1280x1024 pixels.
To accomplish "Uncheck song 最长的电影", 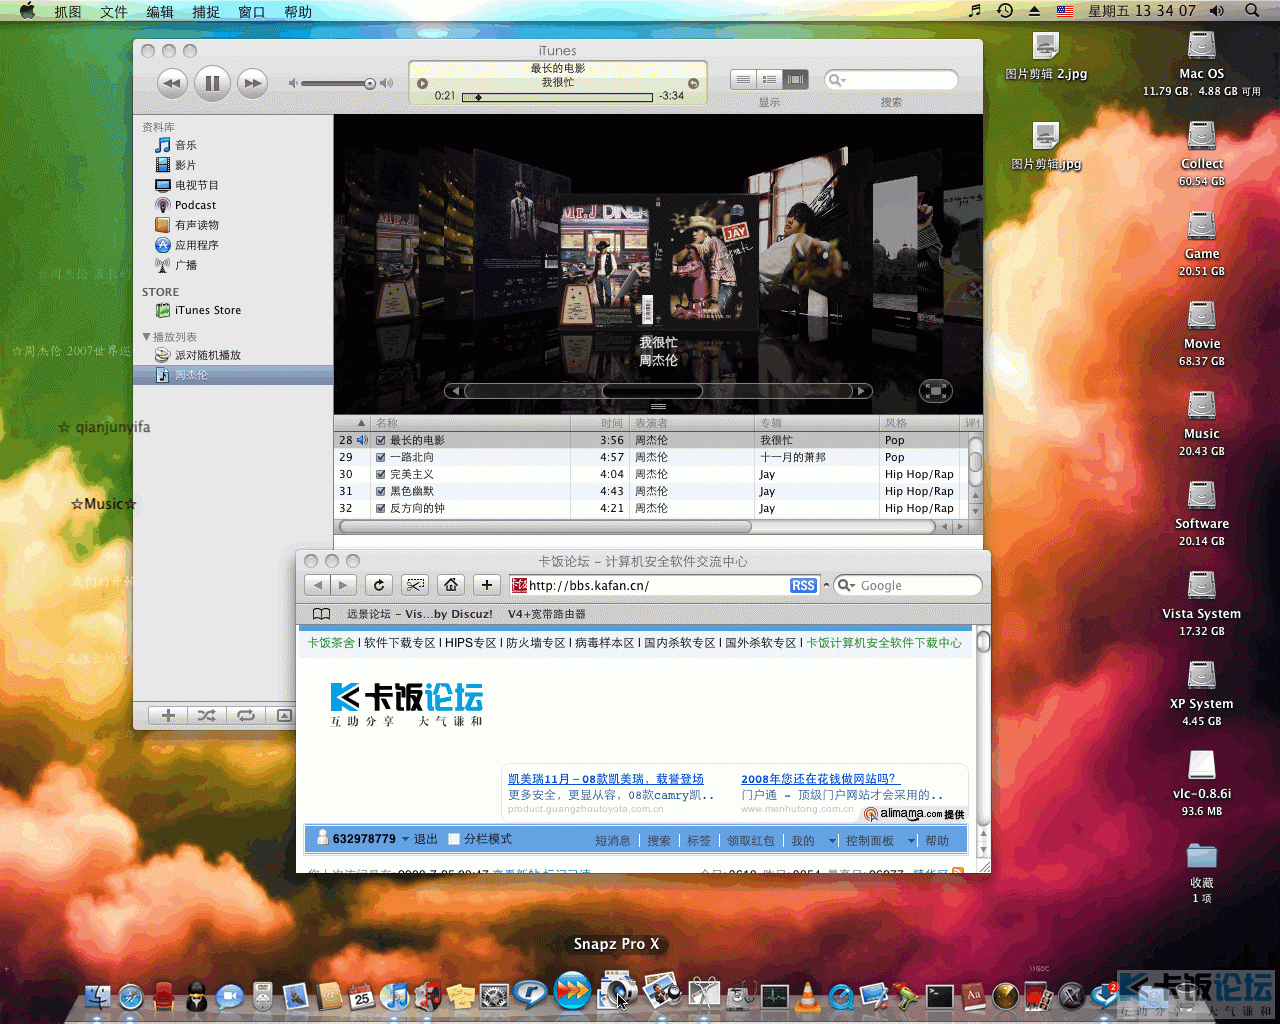I will click(380, 440).
